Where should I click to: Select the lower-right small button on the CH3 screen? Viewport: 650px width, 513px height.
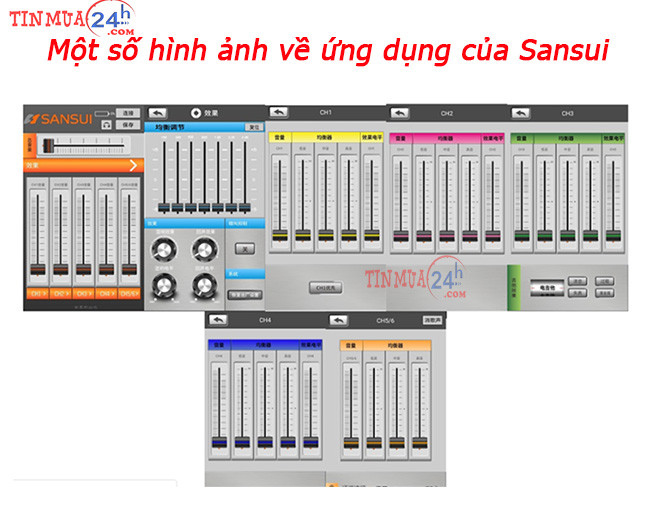605,293
